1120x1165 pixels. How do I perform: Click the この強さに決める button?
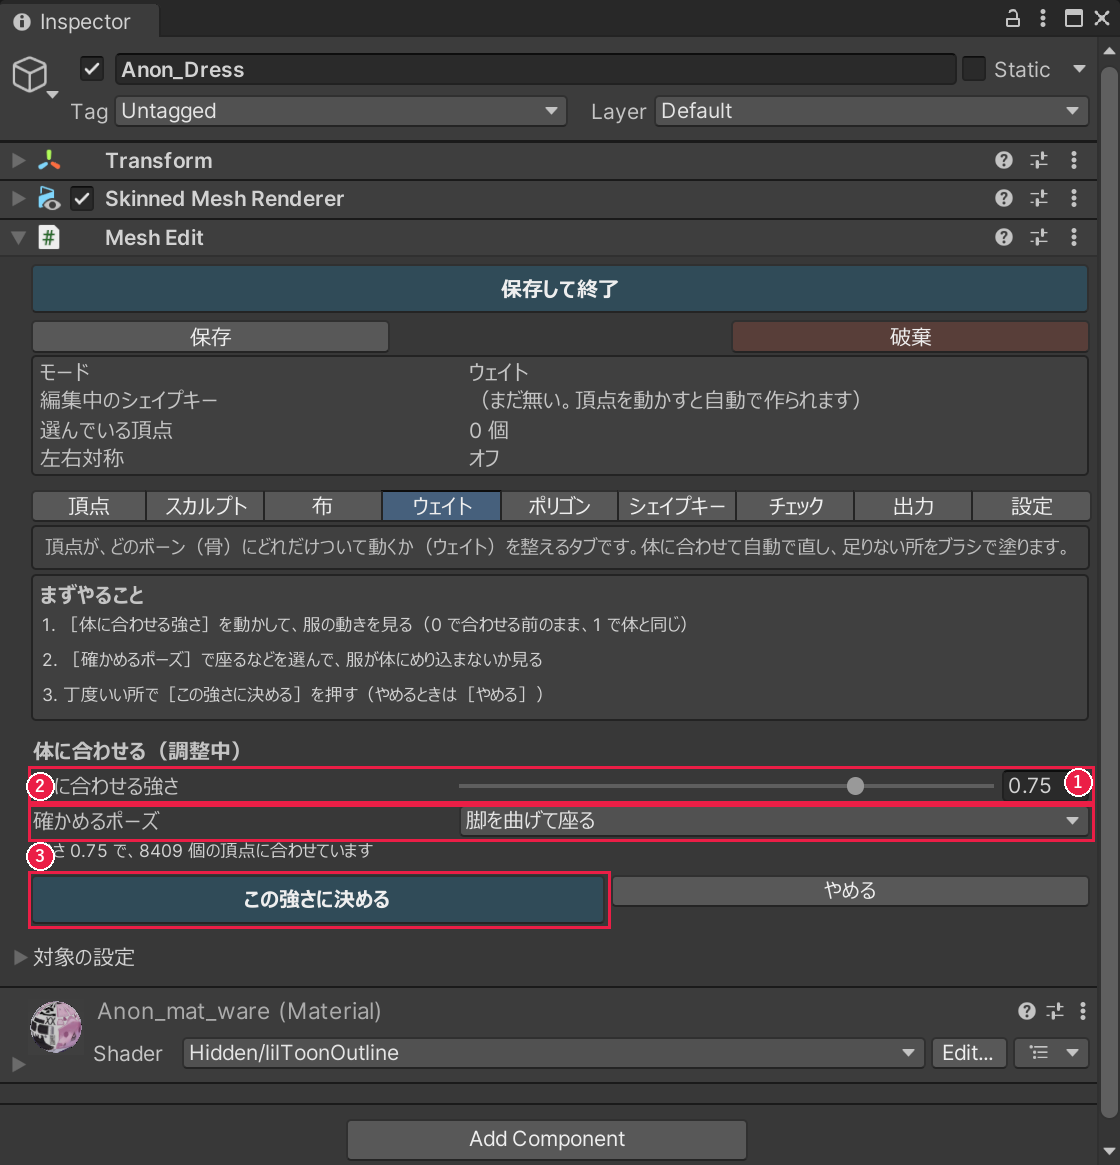tap(317, 900)
